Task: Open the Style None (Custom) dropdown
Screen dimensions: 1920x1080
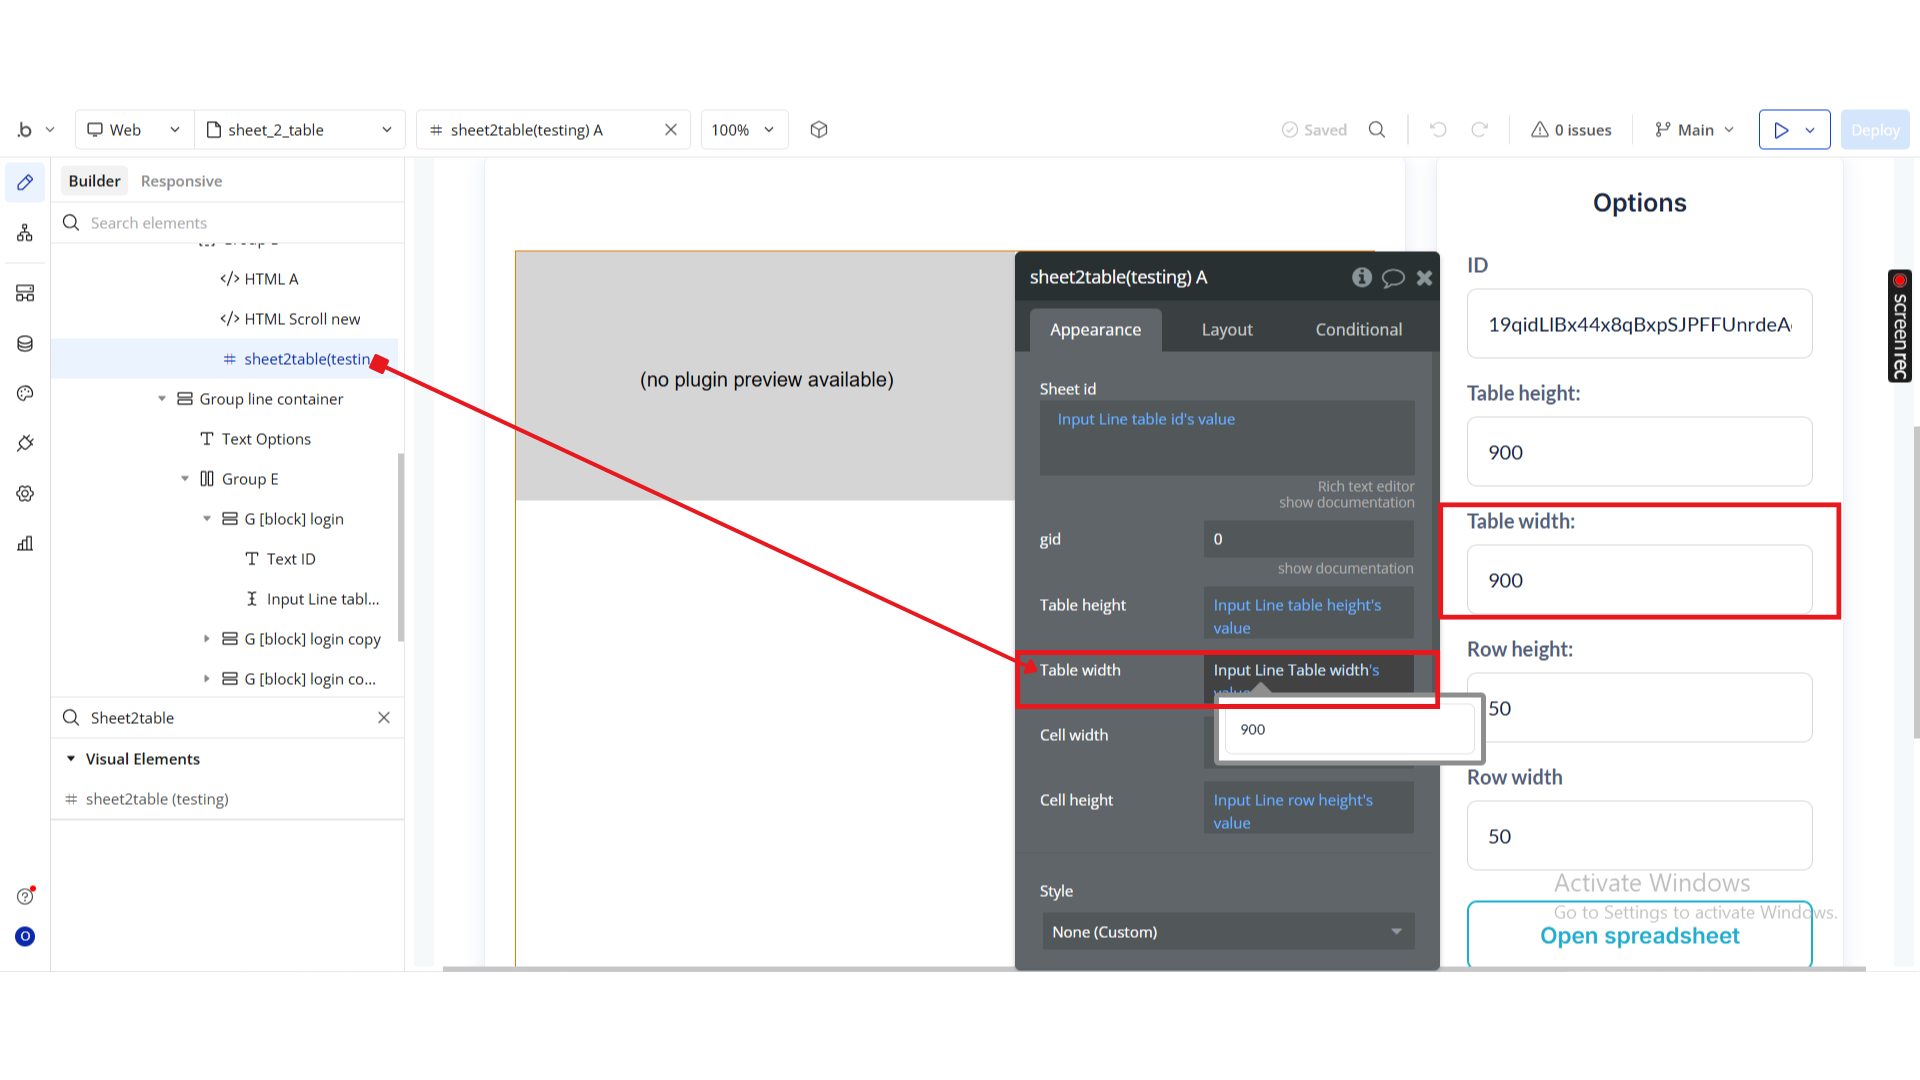Action: tap(1227, 932)
